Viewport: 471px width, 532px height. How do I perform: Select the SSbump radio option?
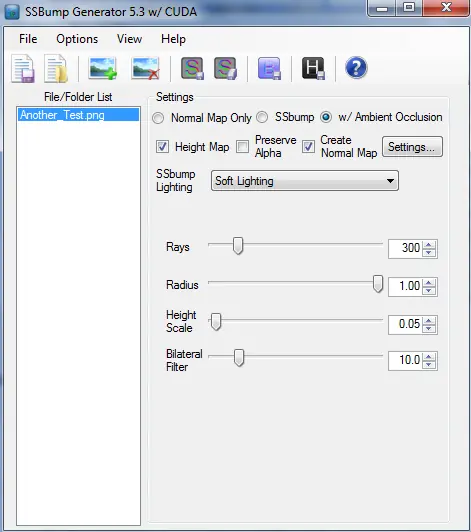(x=262, y=117)
